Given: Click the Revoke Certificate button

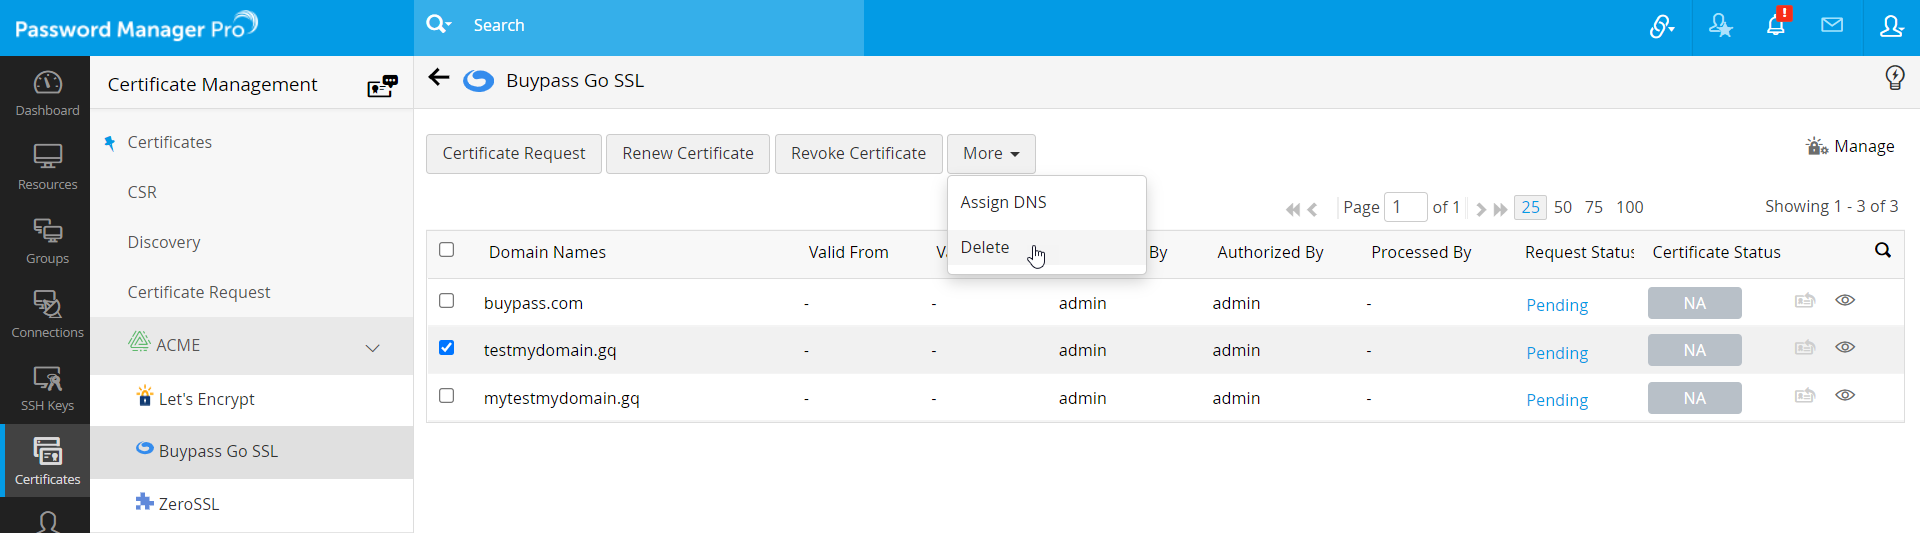Looking at the screenshot, I should click(x=859, y=154).
